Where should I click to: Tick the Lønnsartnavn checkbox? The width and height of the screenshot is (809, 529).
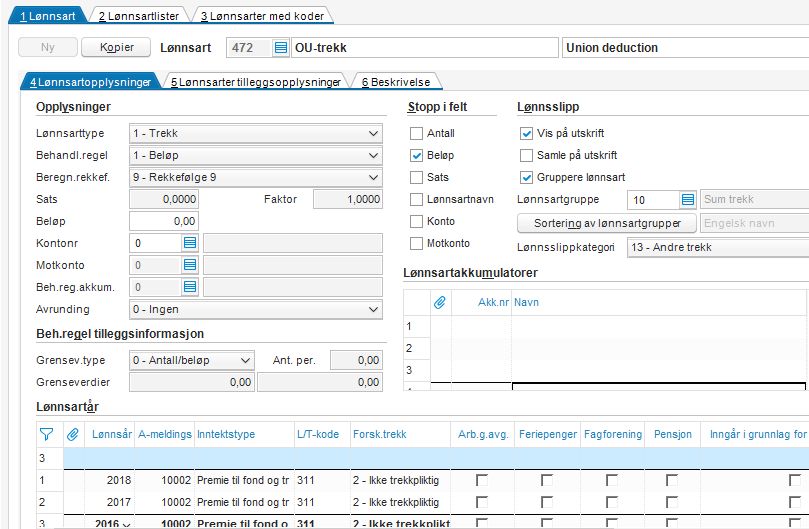(x=416, y=199)
